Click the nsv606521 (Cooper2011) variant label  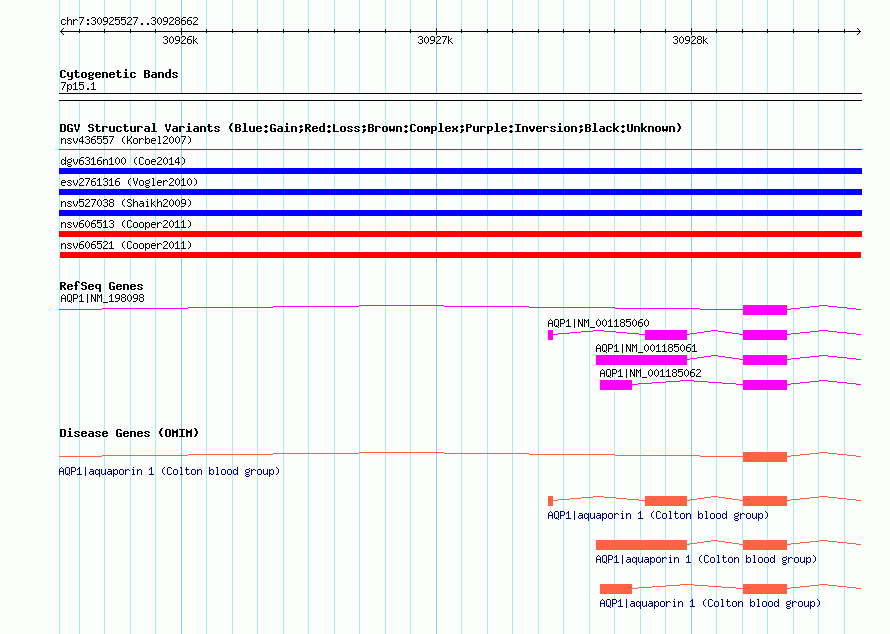(x=126, y=245)
